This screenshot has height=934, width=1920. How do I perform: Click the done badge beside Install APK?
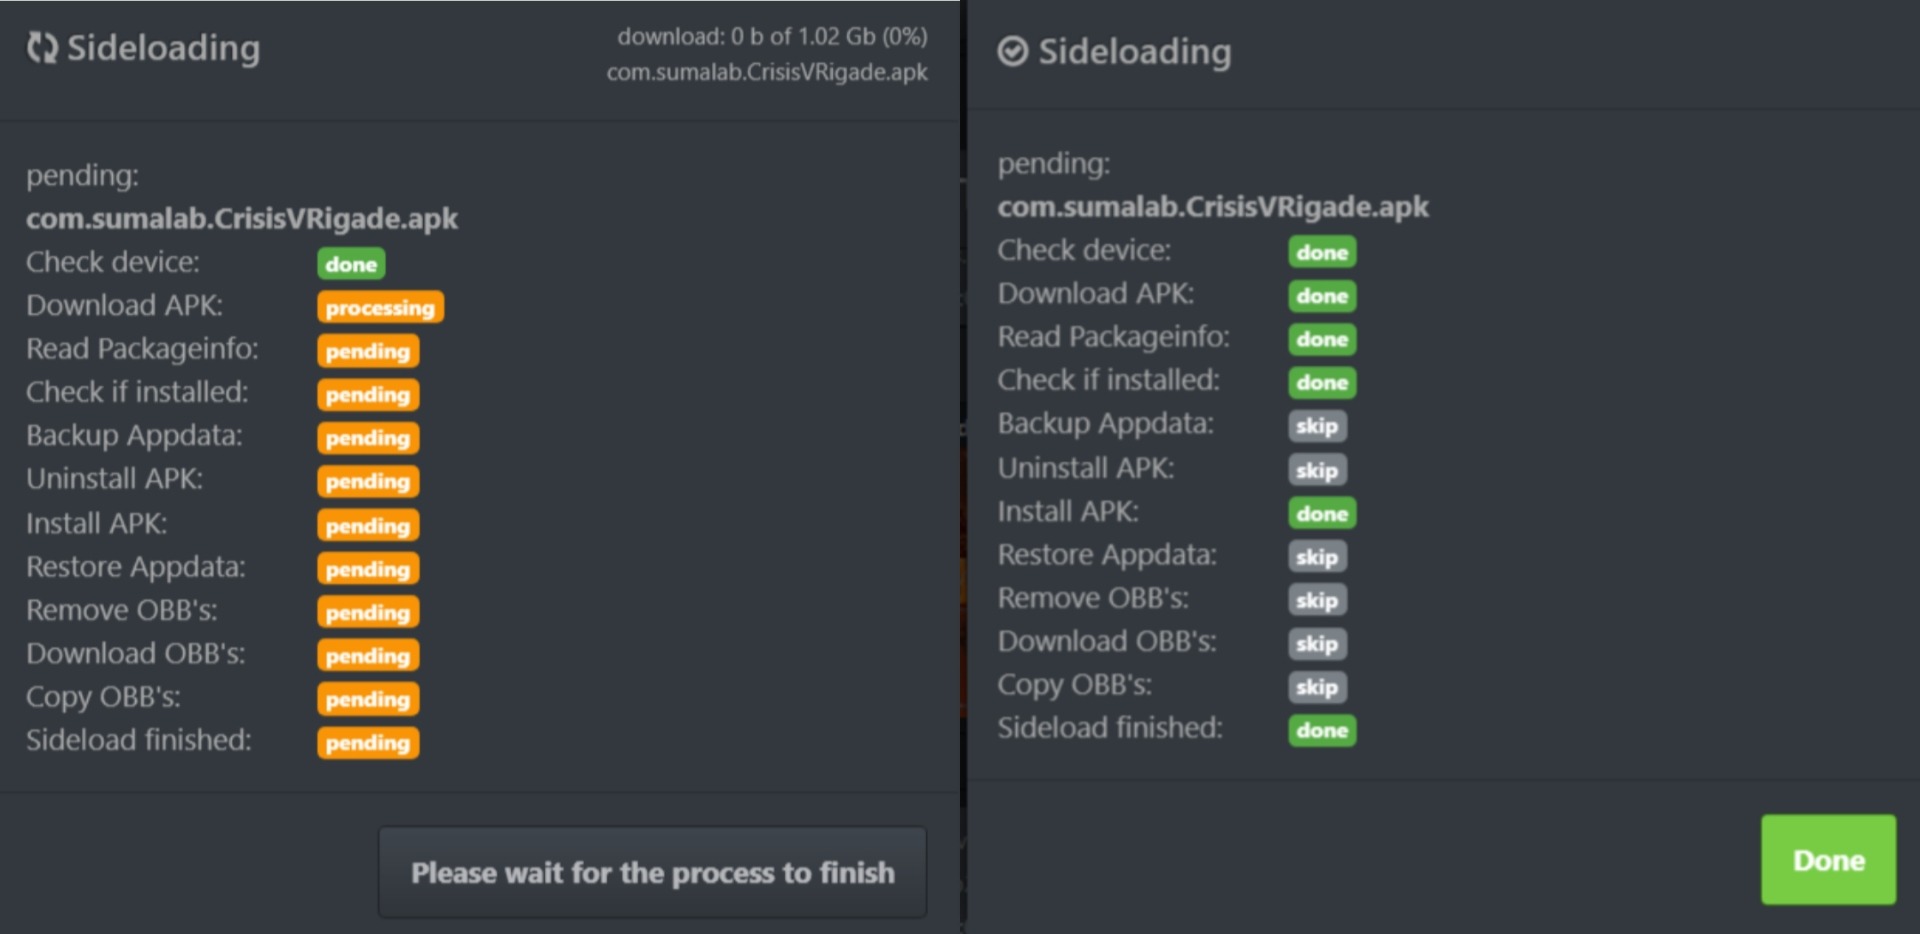point(1321,513)
